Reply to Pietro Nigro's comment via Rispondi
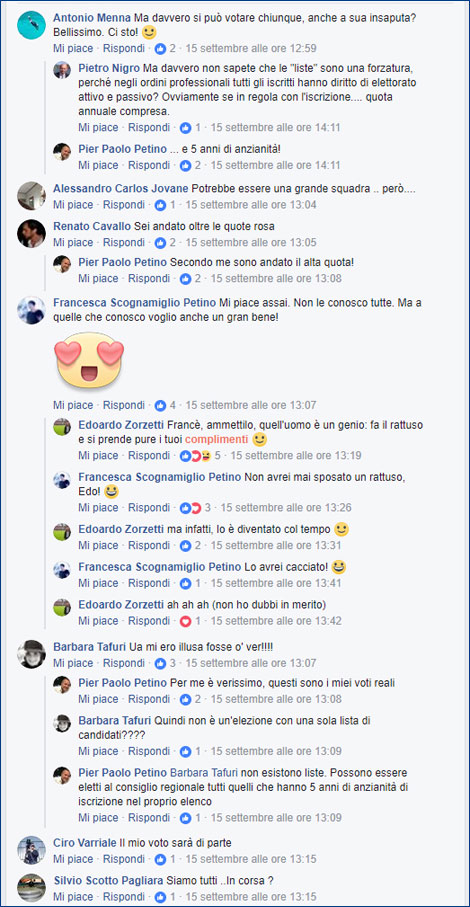The height and width of the screenshot is (907, 470). click(149, 127)
